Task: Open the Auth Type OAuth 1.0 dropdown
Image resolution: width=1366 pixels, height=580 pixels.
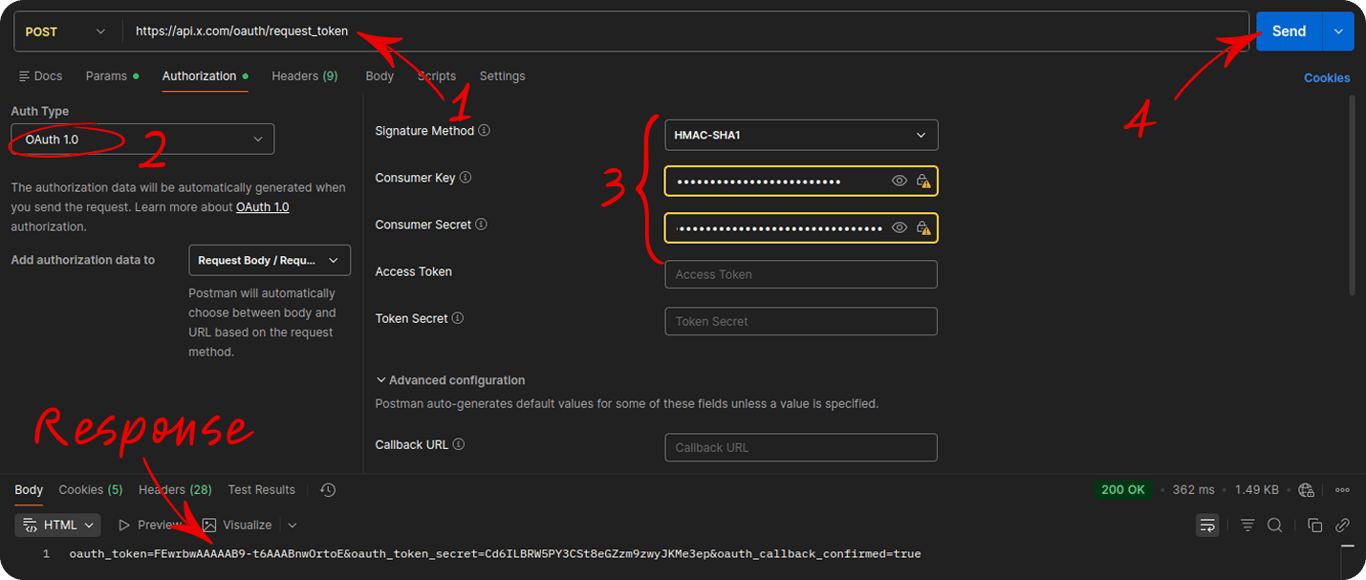Action: point(142,139)
